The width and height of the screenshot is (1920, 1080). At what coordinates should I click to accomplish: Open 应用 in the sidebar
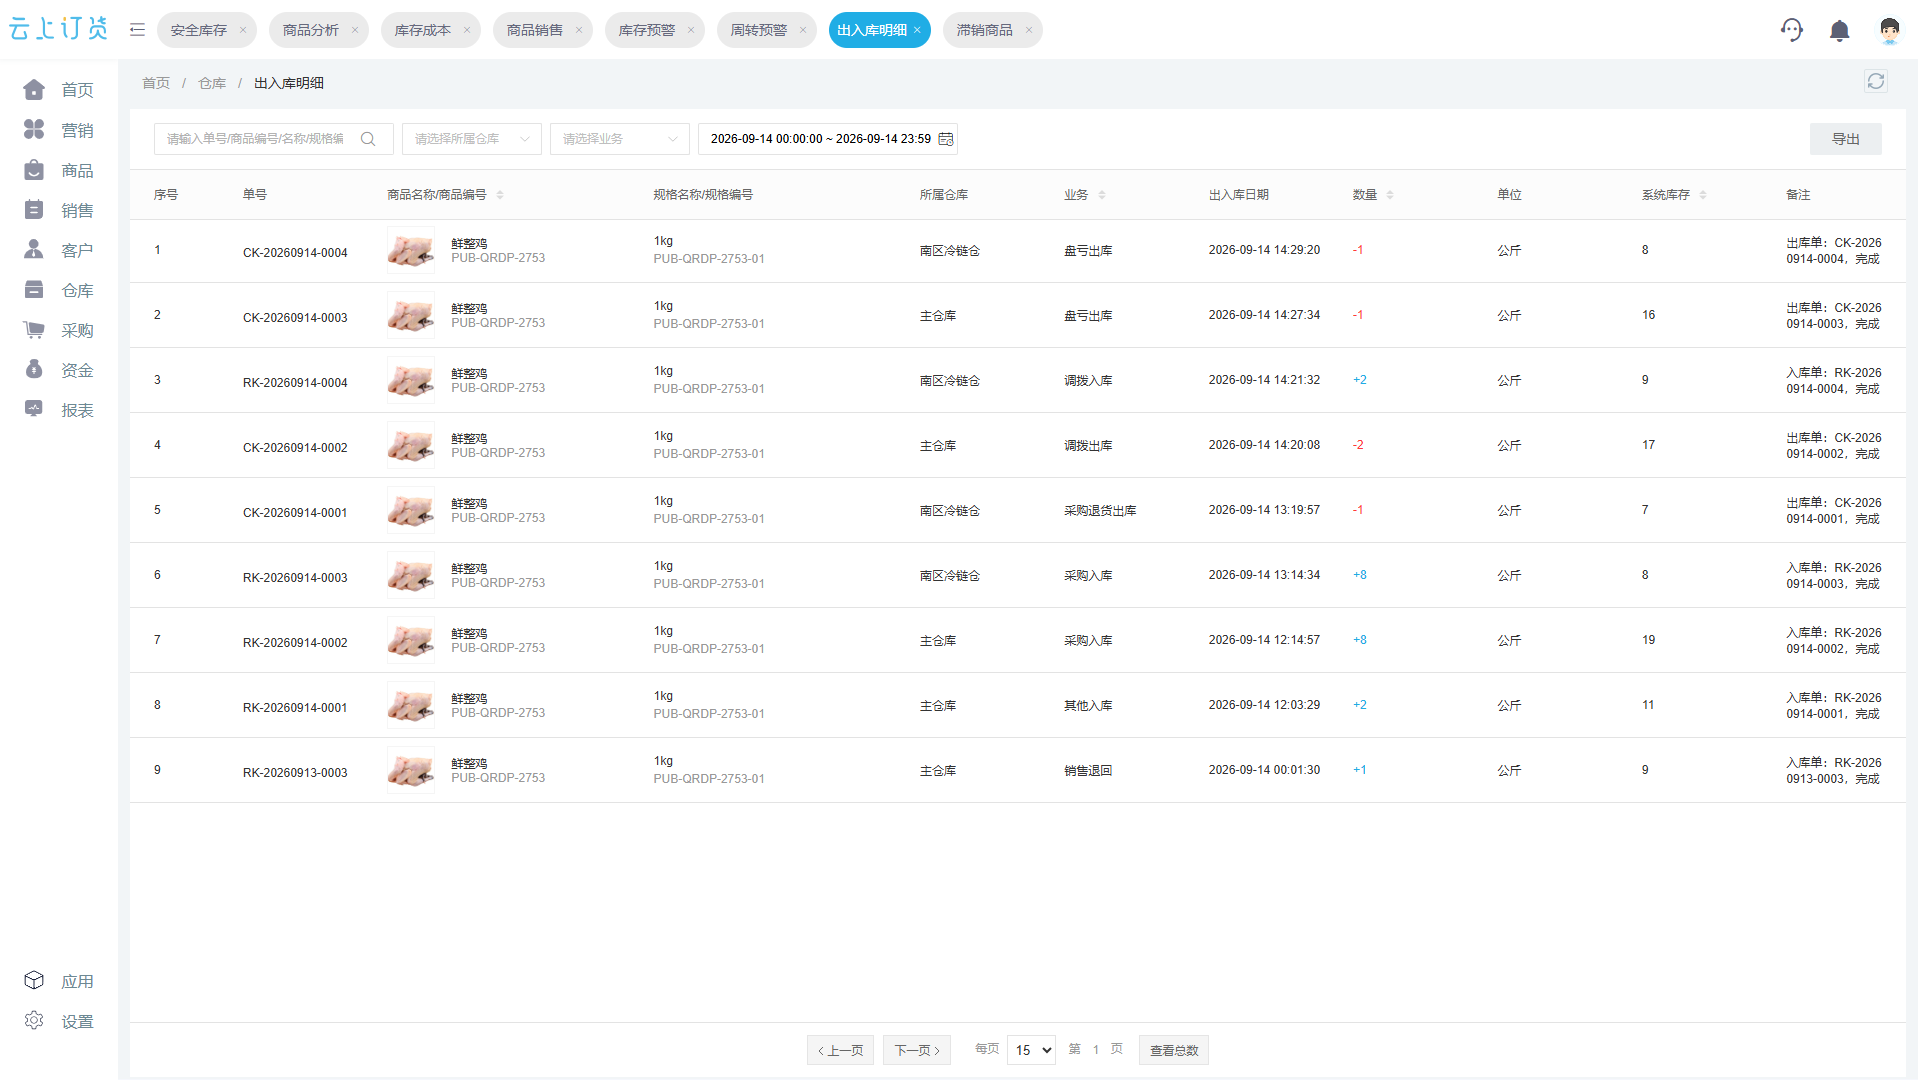point(59,981)
